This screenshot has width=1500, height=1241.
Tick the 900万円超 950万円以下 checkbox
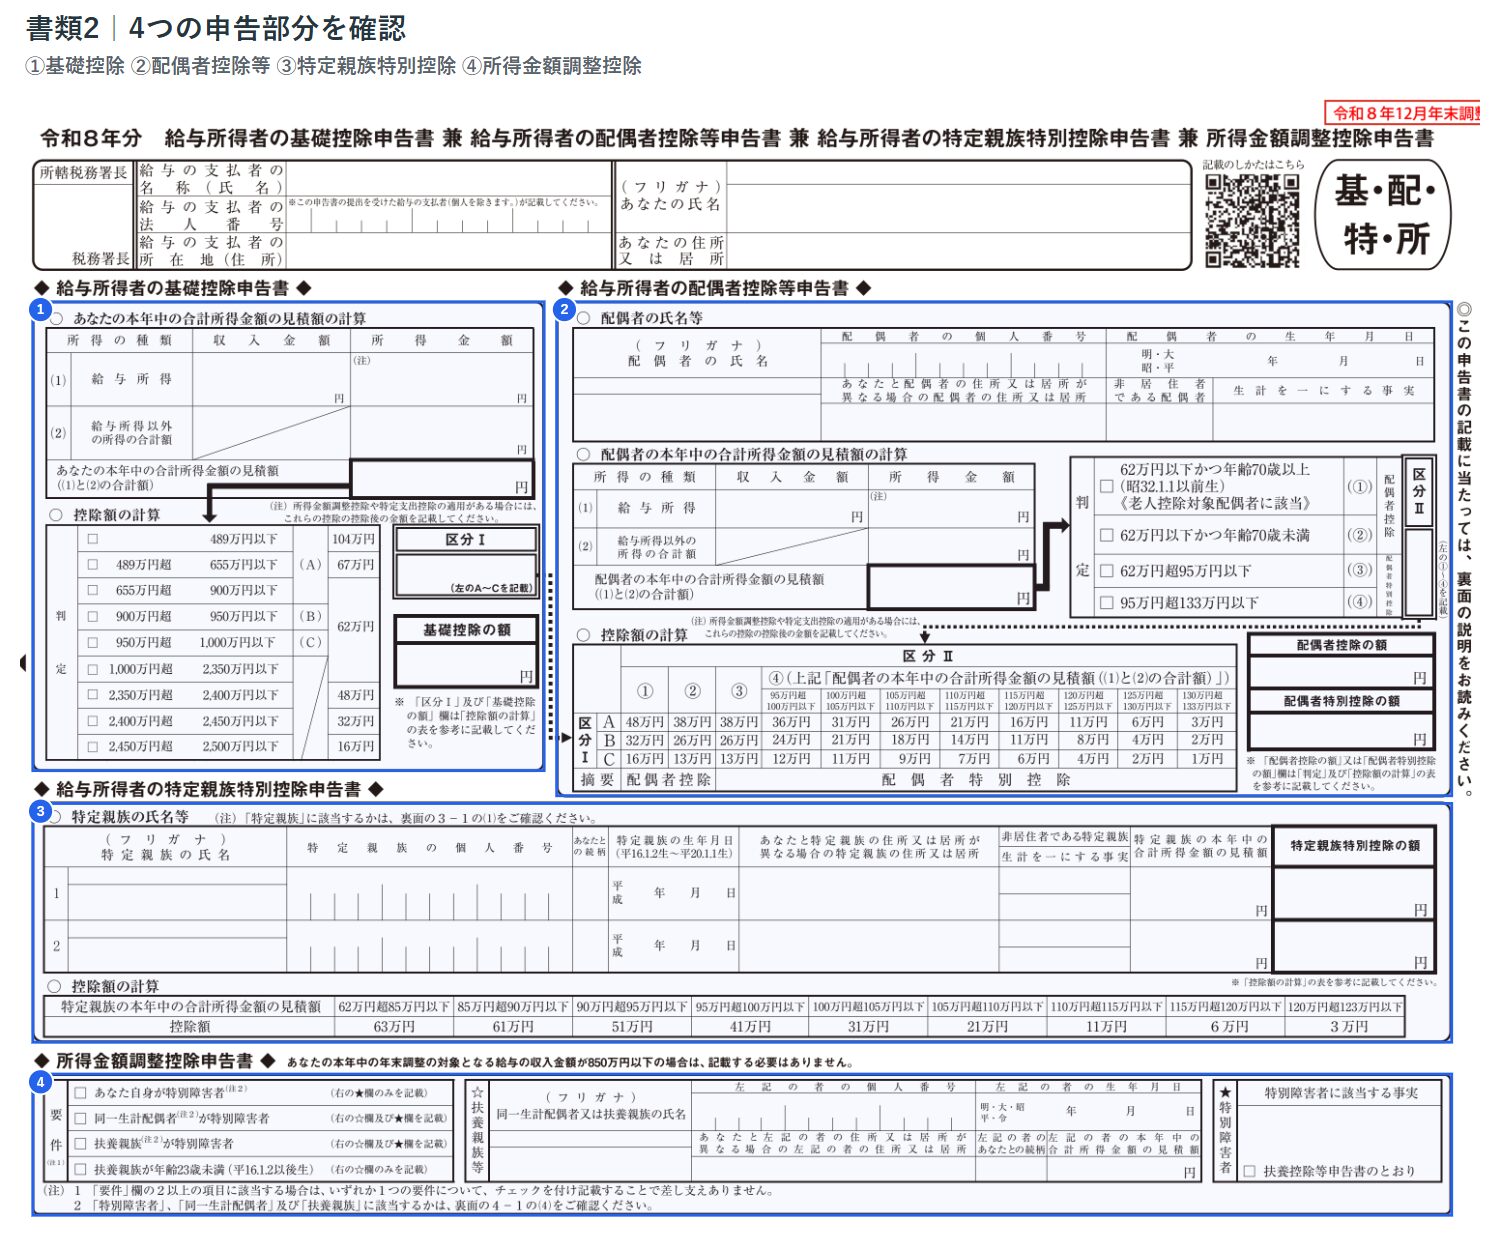pos(93,616)
